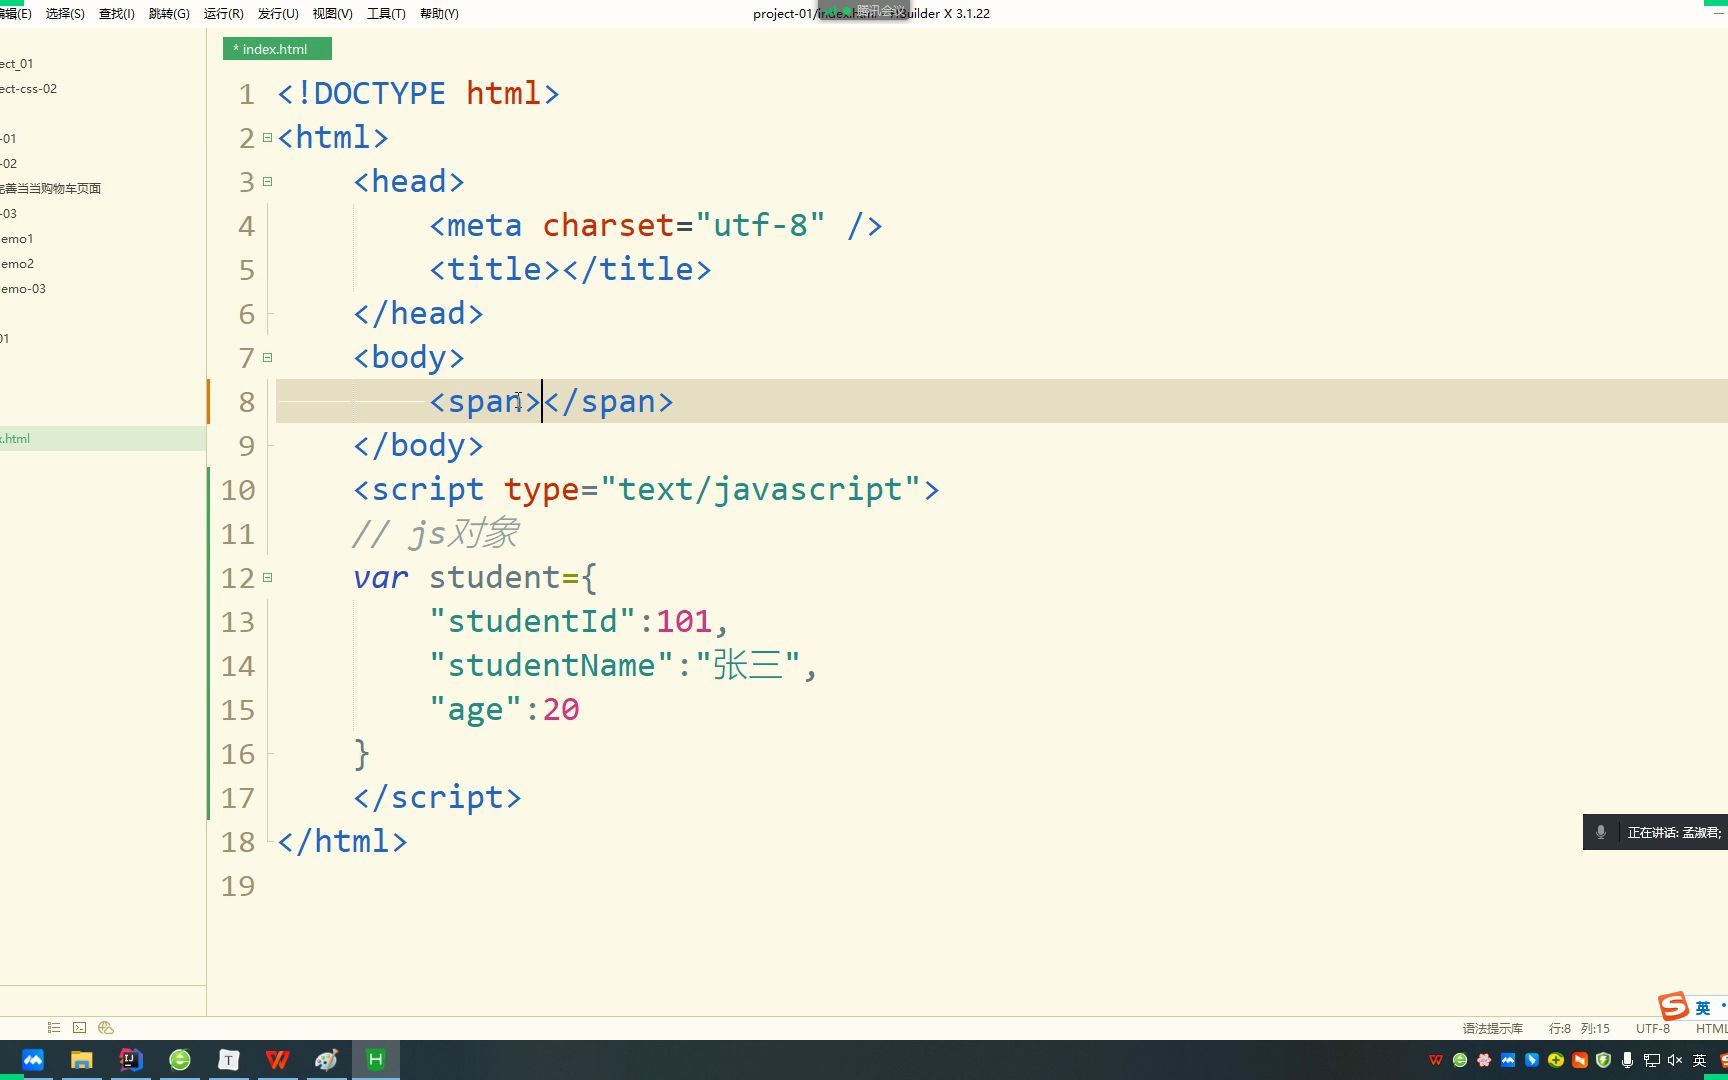The height and width of the screenshot is (1080, 1728).
Task: Collapse the body tag fold on line 7
Action: [x=267, y=358]
